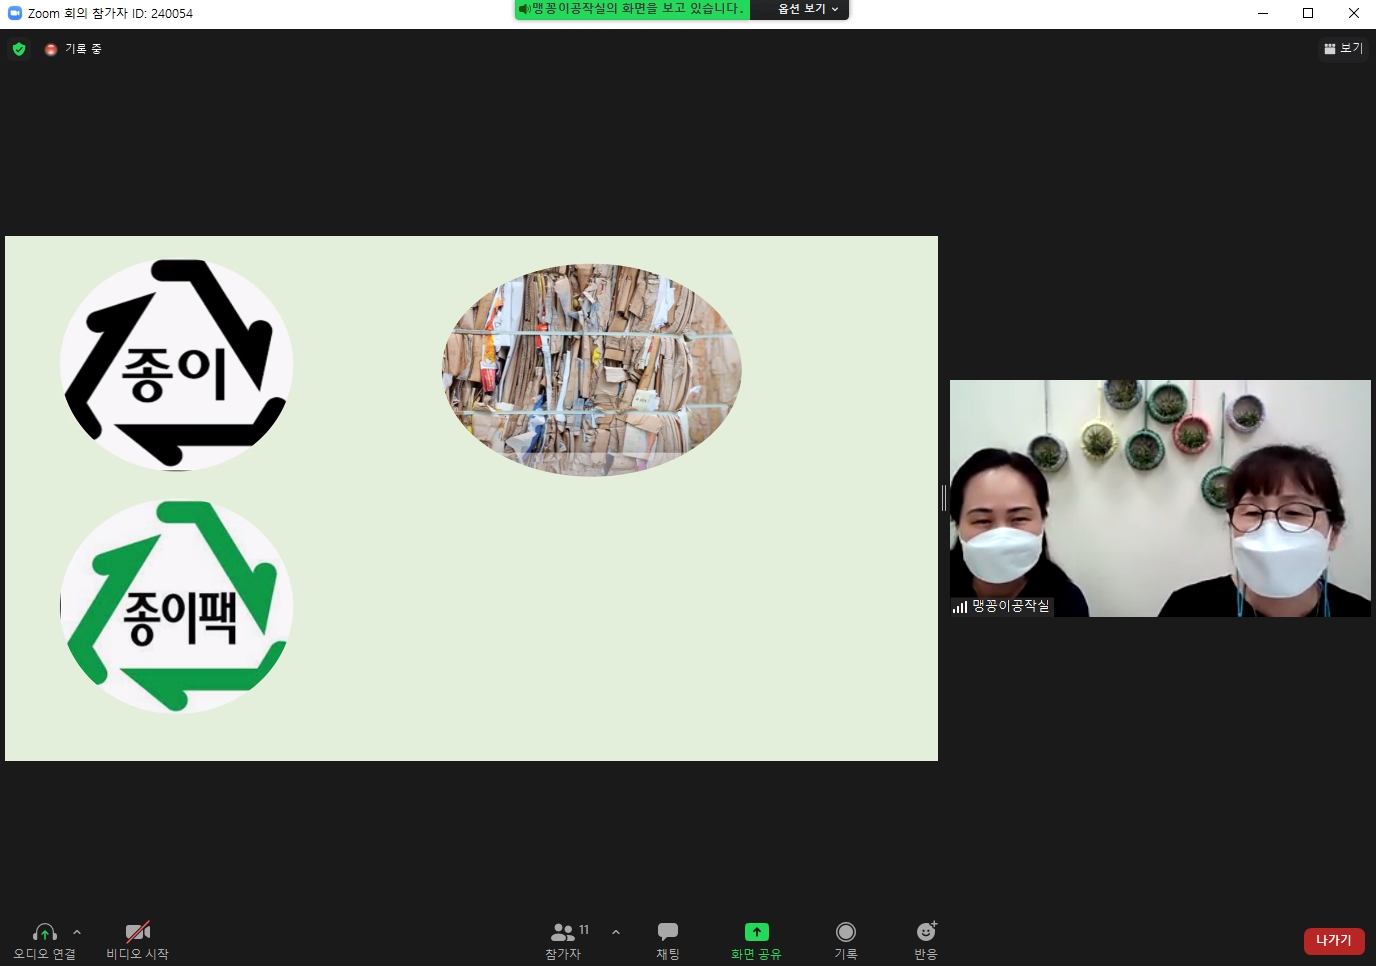1376x966 pixels.
Task: Click the 기록 record icon
Action: tap(846, 932)
